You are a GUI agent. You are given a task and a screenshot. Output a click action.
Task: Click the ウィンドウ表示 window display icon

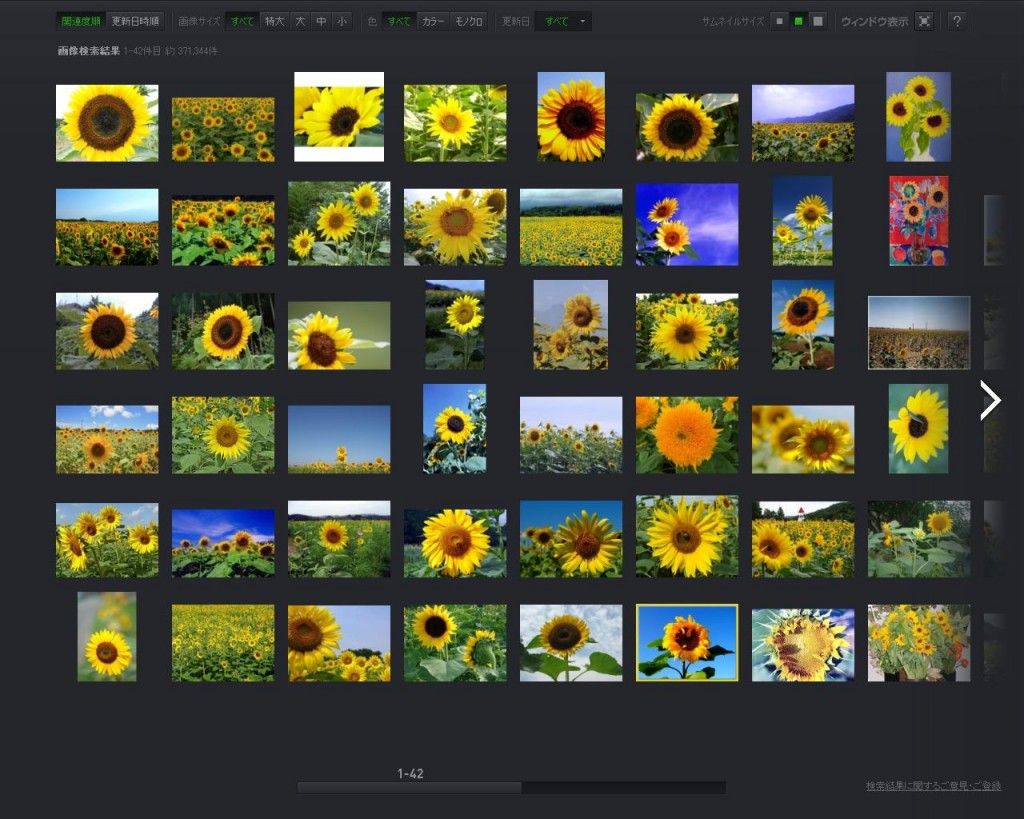pos(924,22)
